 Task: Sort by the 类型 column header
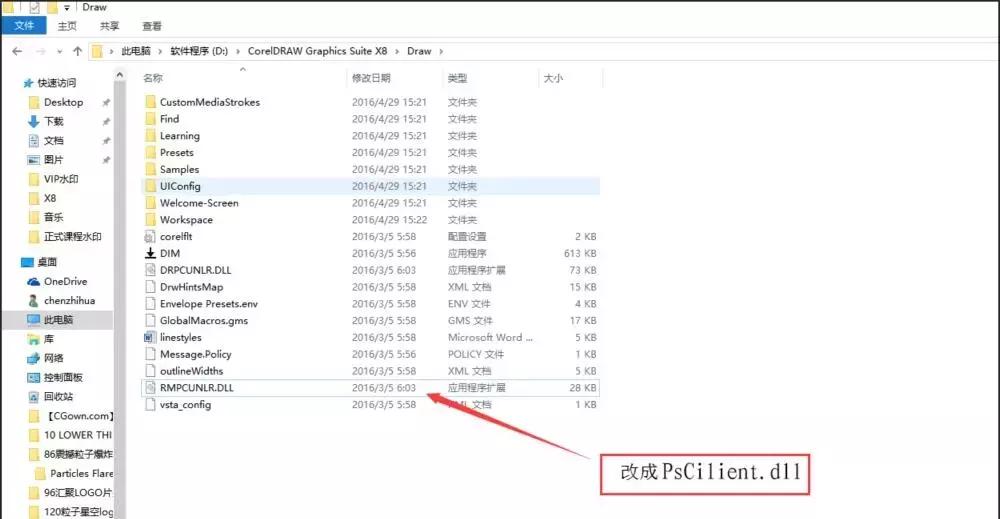pos(457,78)
